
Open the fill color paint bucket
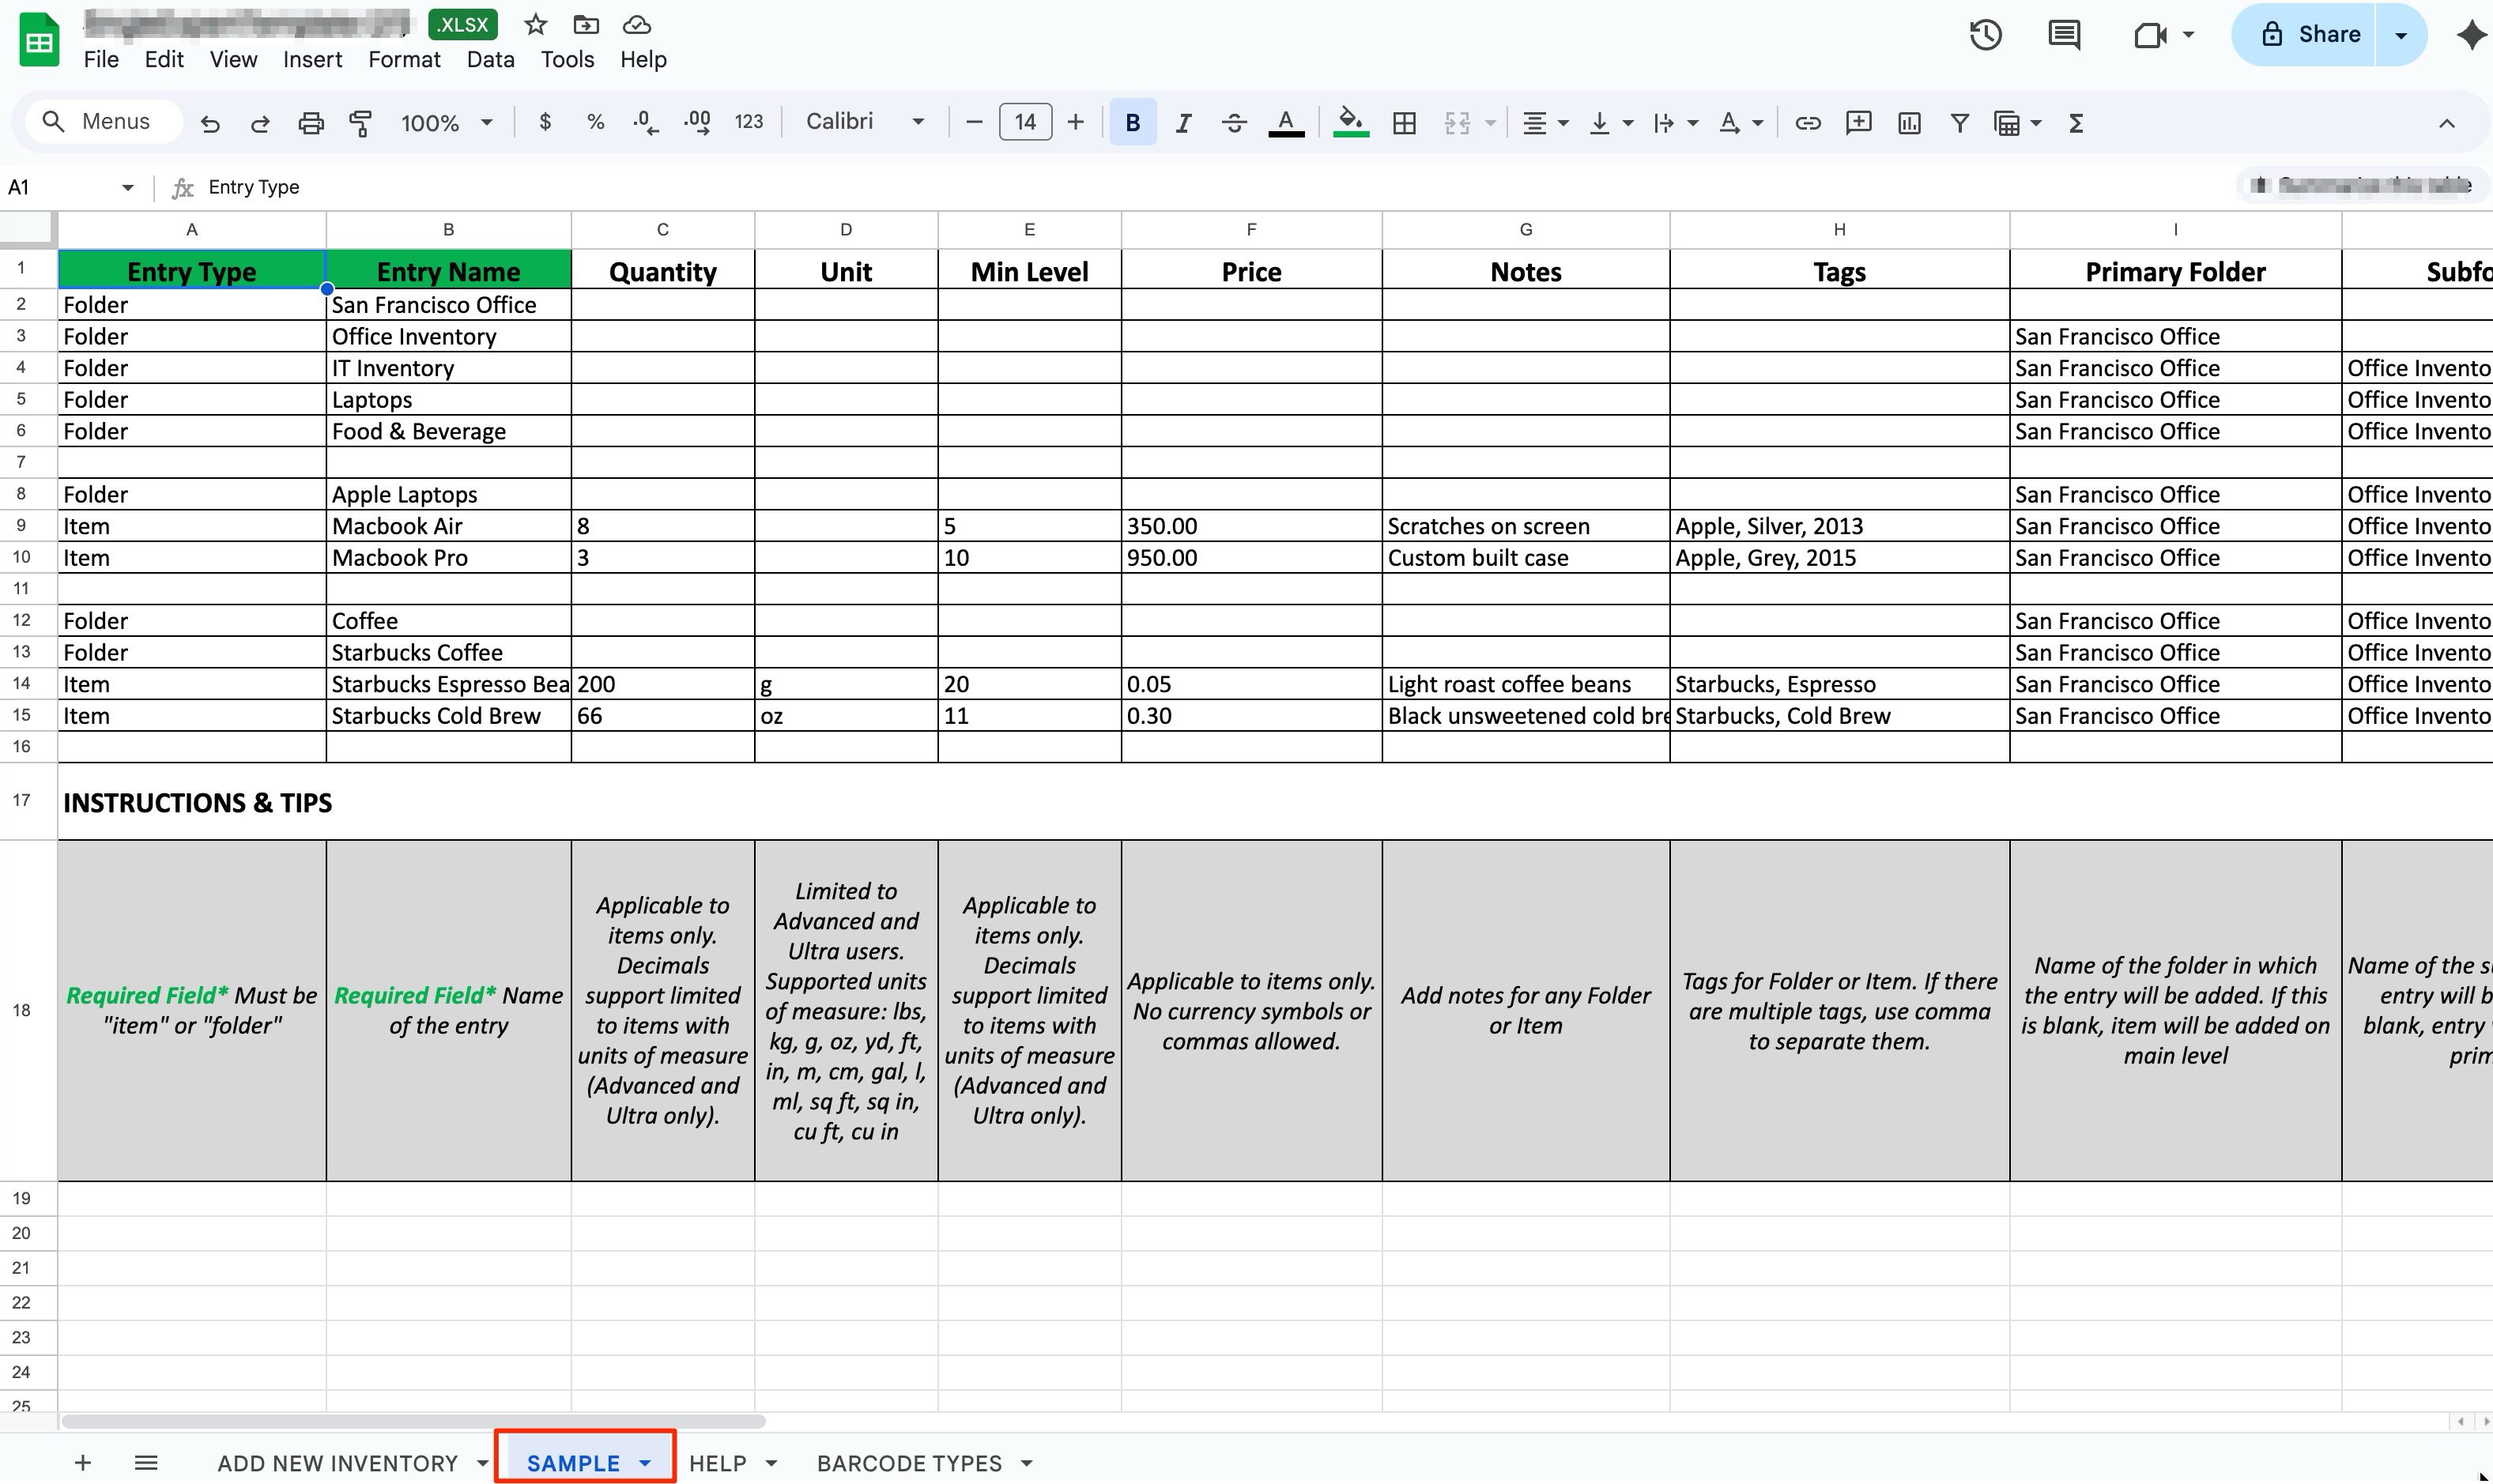[1350, 123]
